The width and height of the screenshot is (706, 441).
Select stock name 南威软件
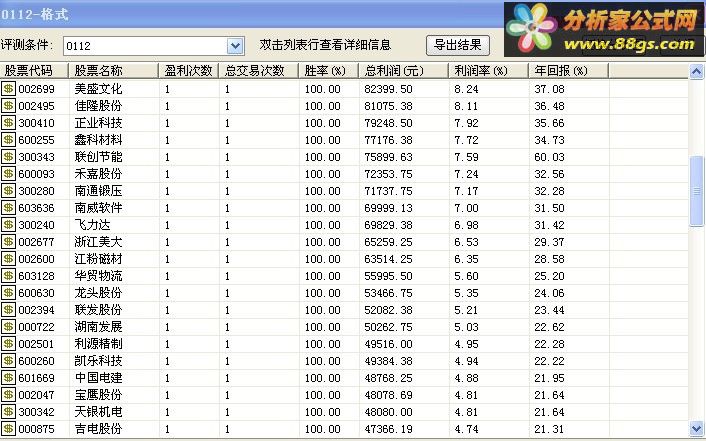coord(98,208)
